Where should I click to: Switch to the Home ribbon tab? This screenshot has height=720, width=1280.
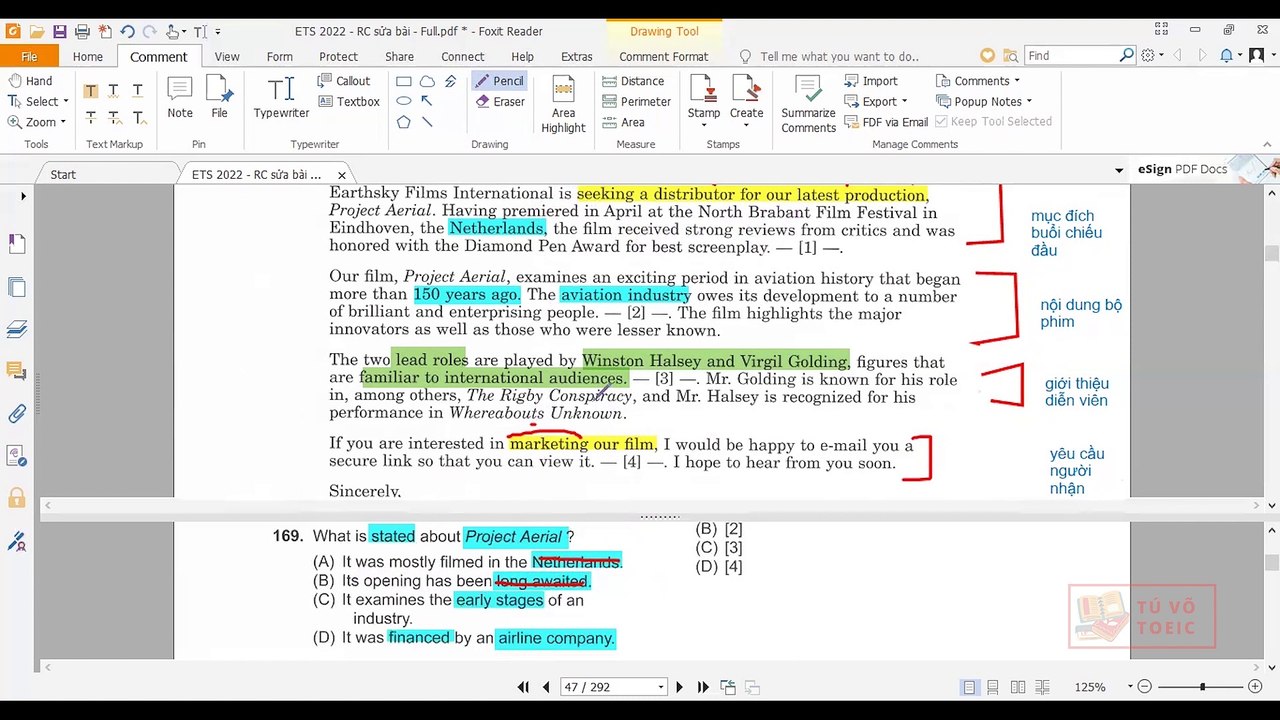click(x=87, y=57)
